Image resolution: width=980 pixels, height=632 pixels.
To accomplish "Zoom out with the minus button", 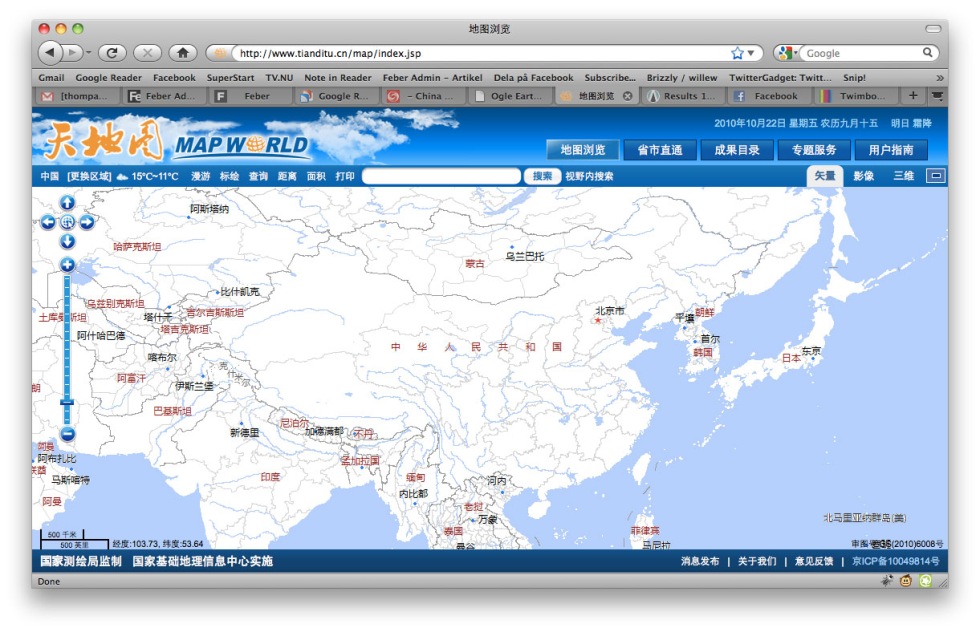I will point(67,434).
